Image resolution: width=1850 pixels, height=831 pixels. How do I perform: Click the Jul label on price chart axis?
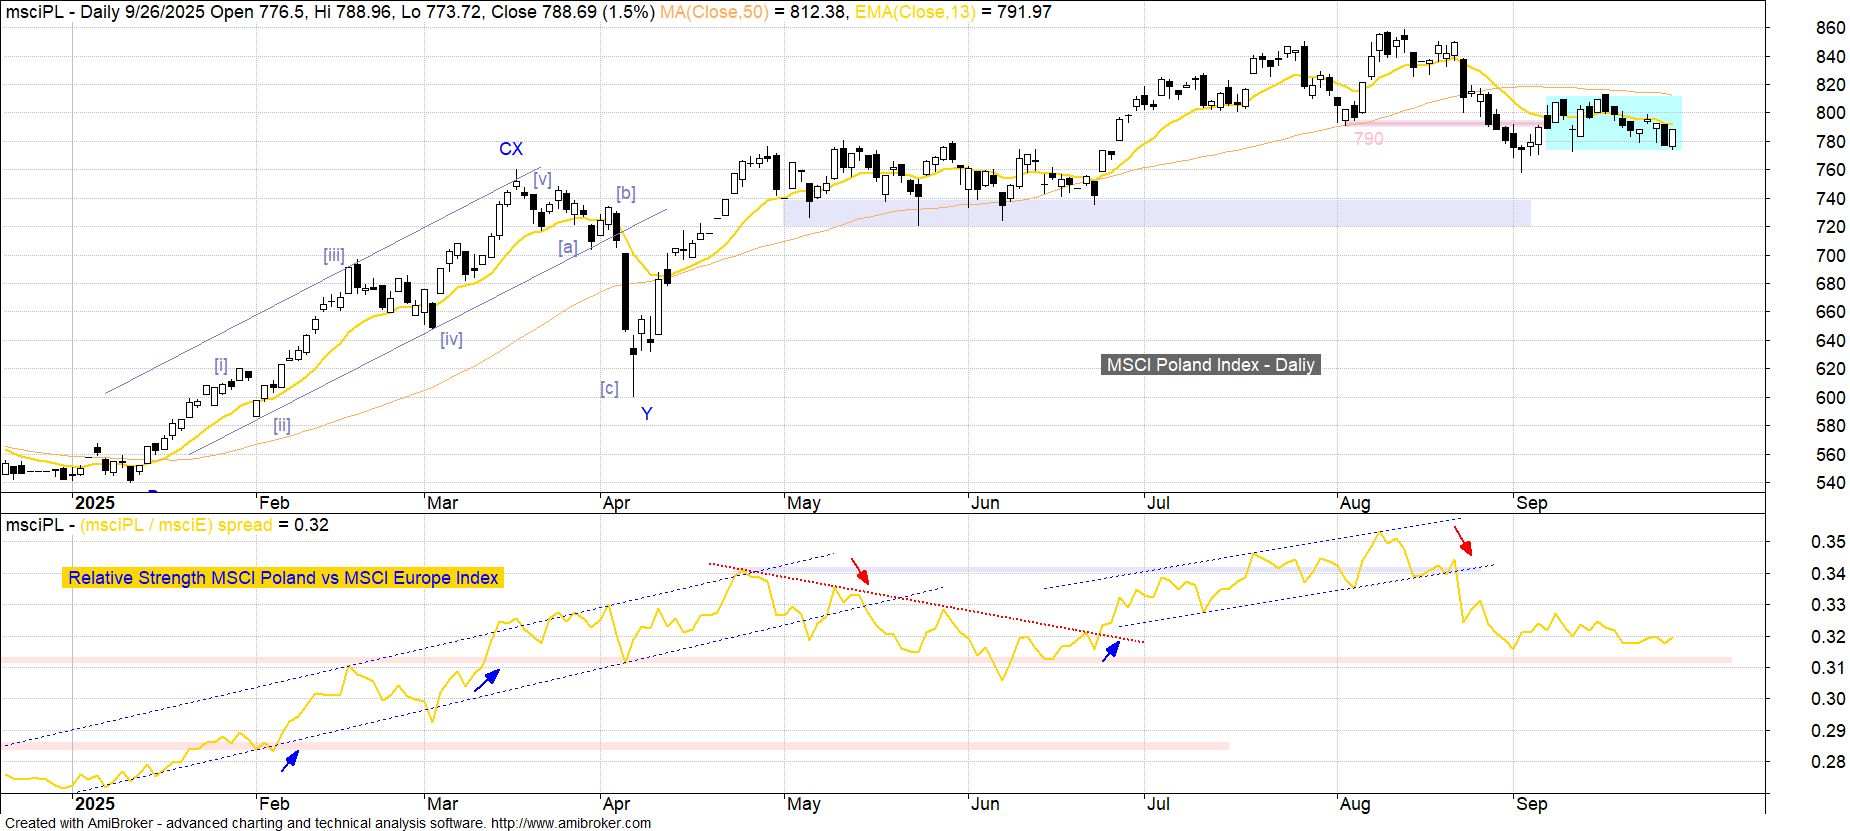1158,502
